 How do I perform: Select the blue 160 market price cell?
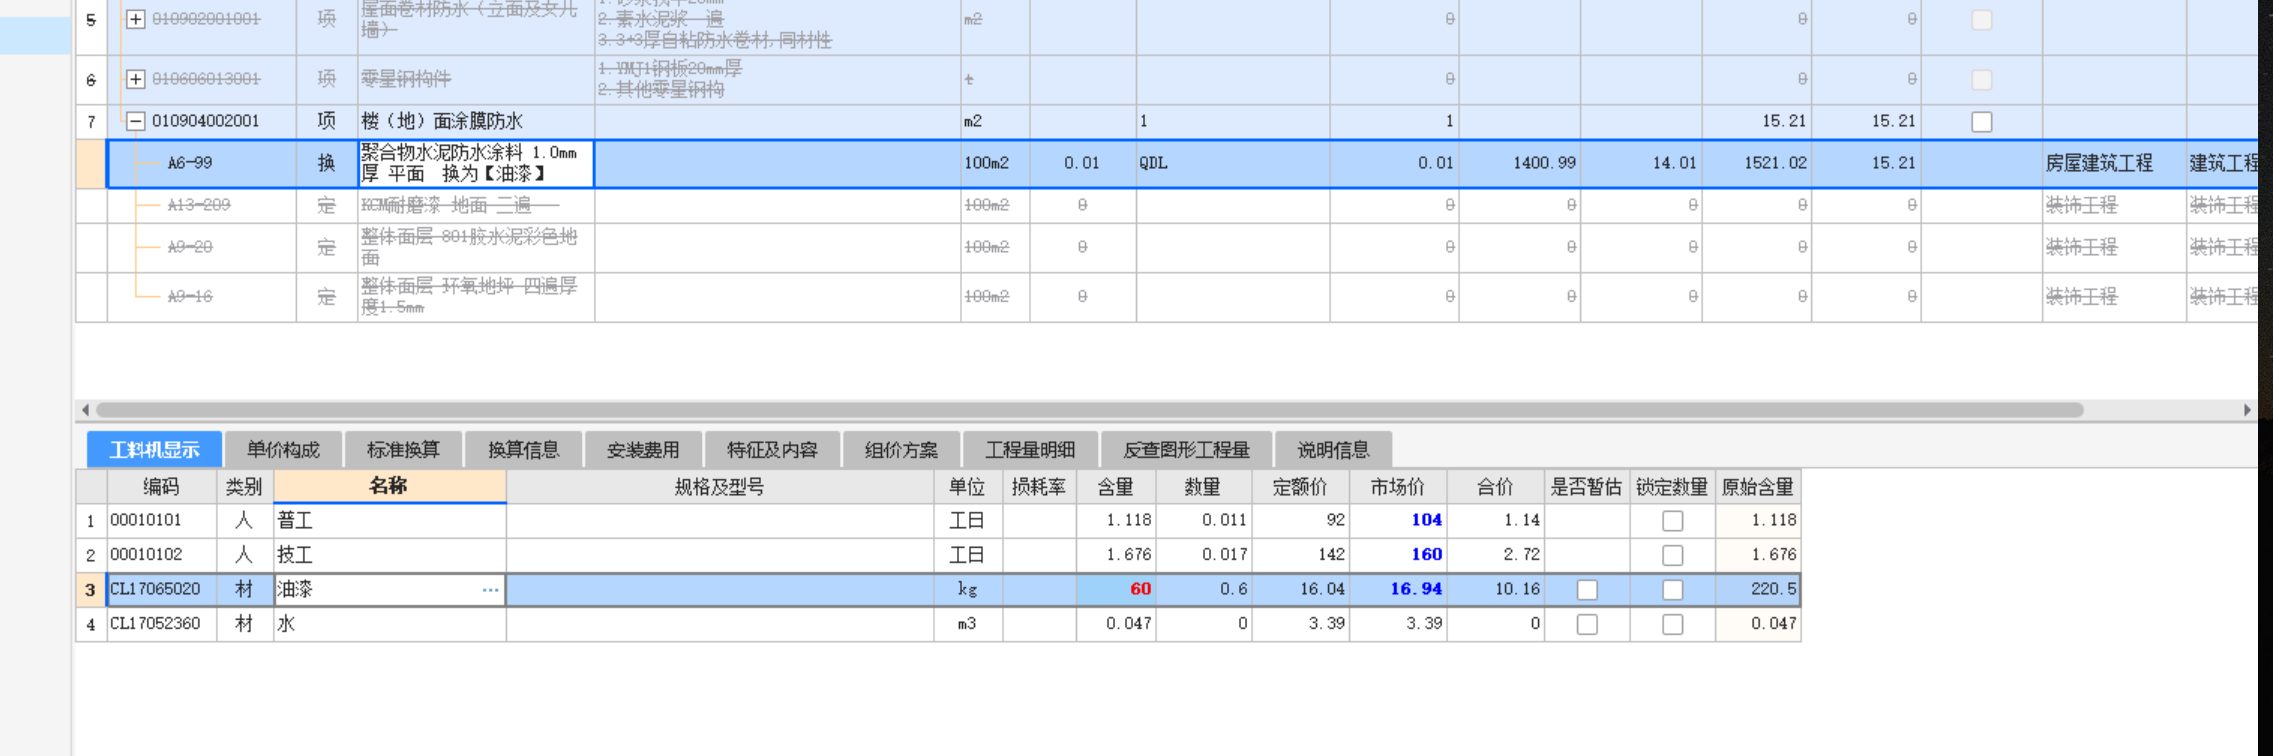click(x=1397, y=555)
